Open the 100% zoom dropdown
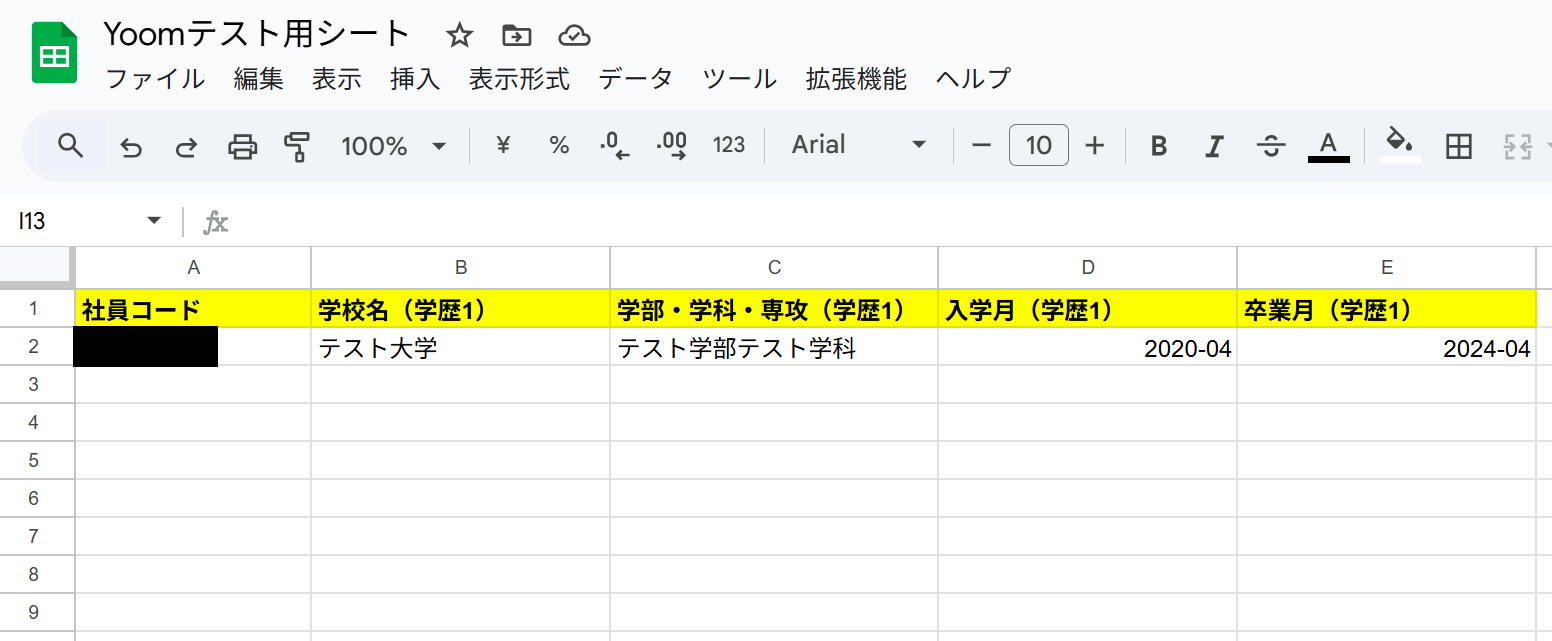This screenshot has height=641, width=1552. (x=393, y=146)
